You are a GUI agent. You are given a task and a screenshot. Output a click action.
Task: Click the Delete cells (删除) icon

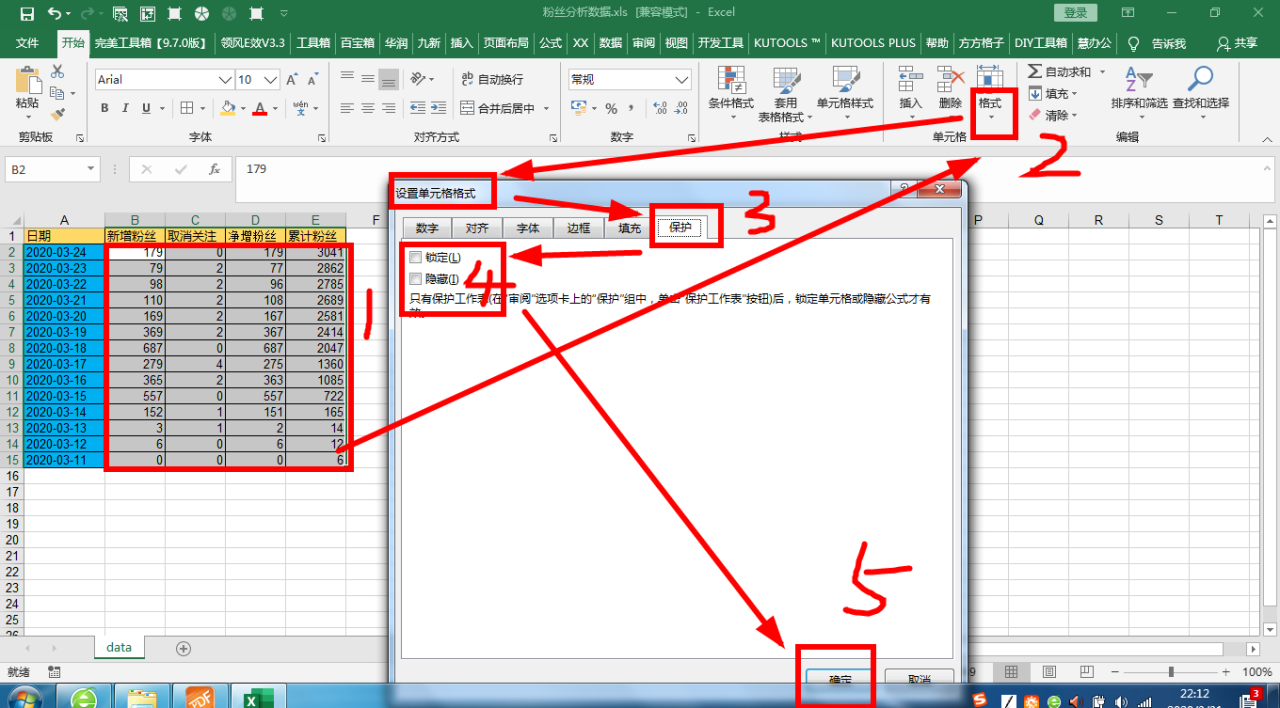[950, 79]
